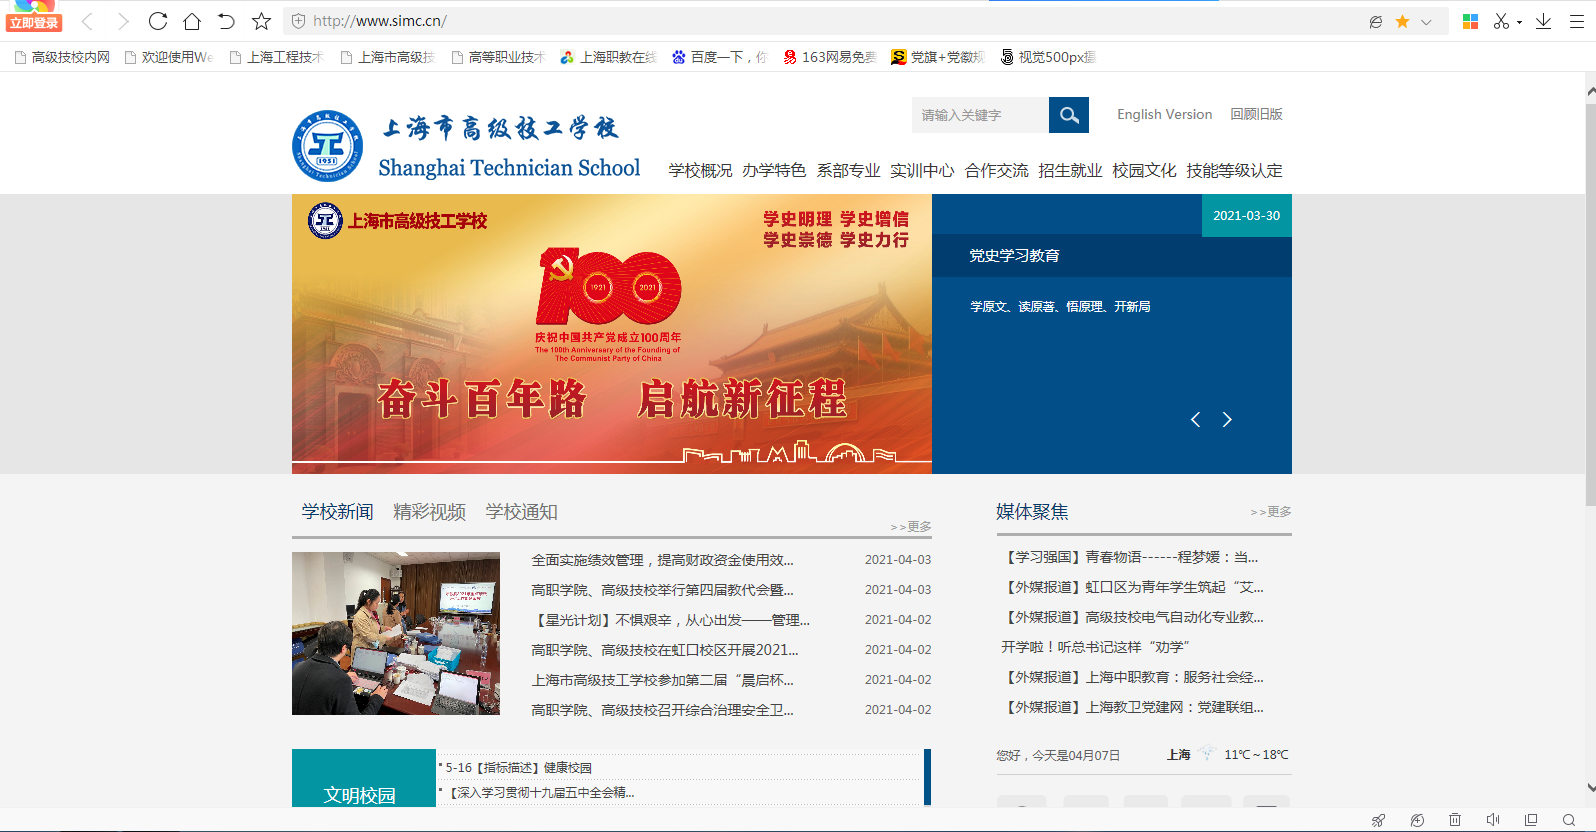Expand the address bar dropdown chevron

[1427, 22]
